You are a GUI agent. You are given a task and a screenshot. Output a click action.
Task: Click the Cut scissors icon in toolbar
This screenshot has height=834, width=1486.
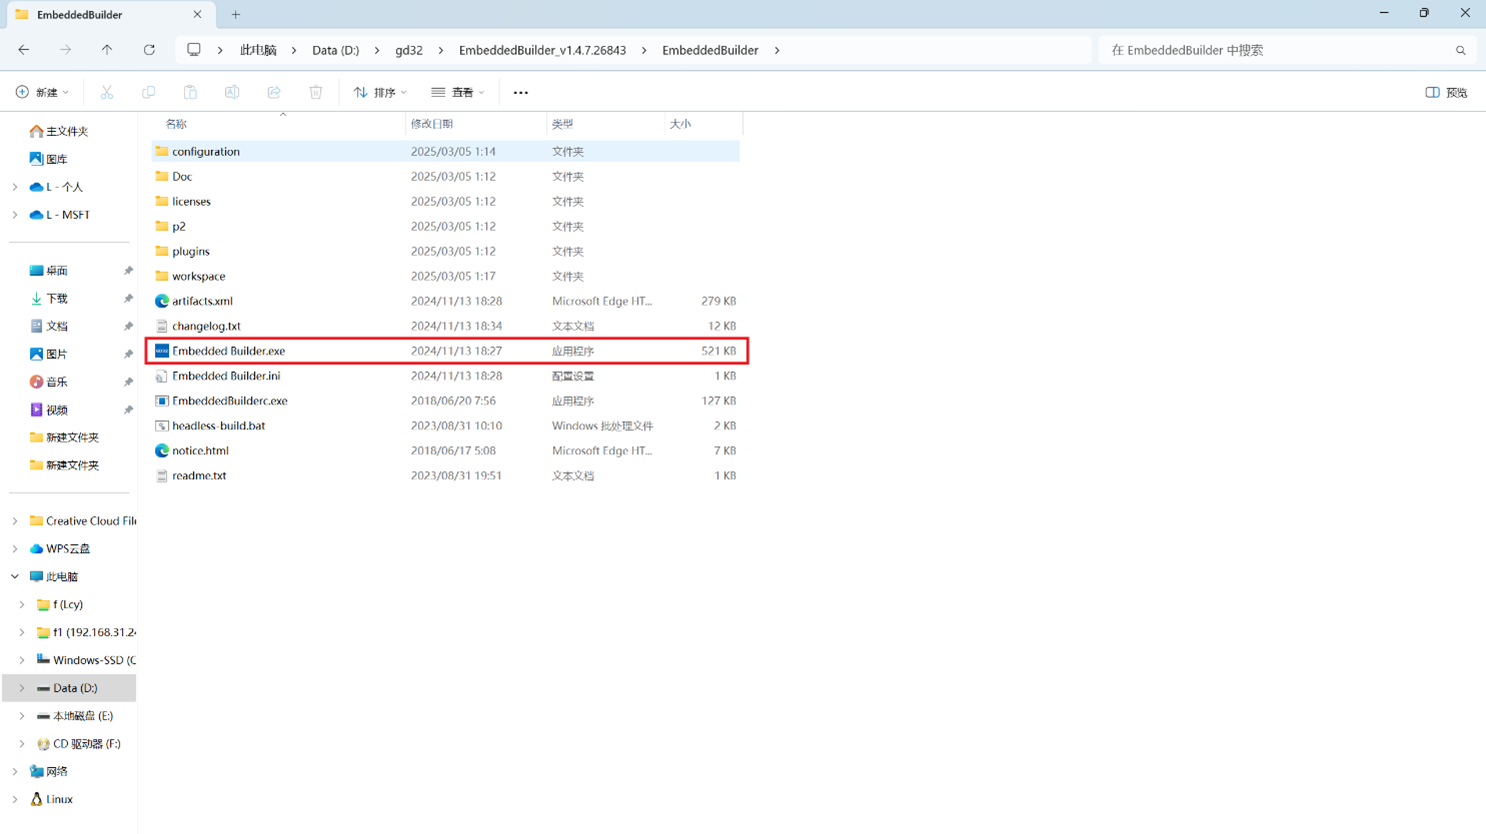point(107,92)
